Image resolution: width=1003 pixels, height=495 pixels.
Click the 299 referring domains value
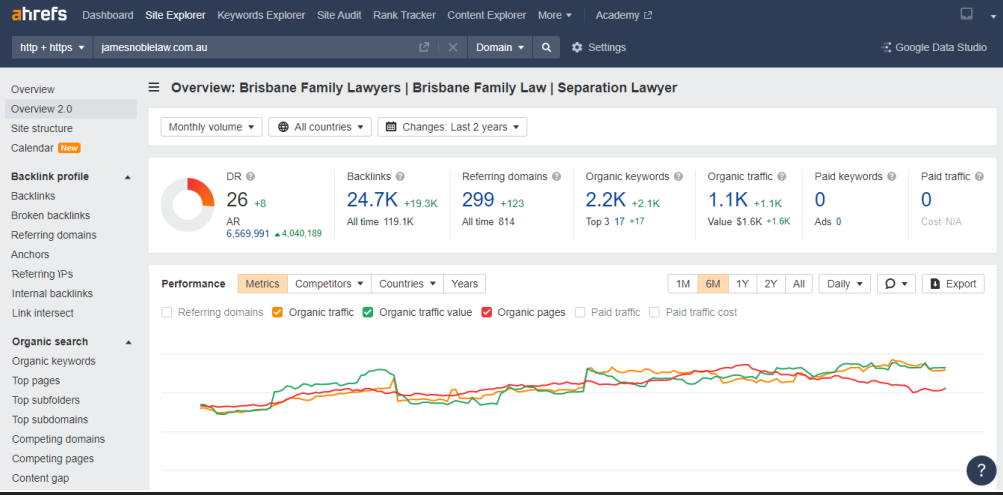click(478, 200)
